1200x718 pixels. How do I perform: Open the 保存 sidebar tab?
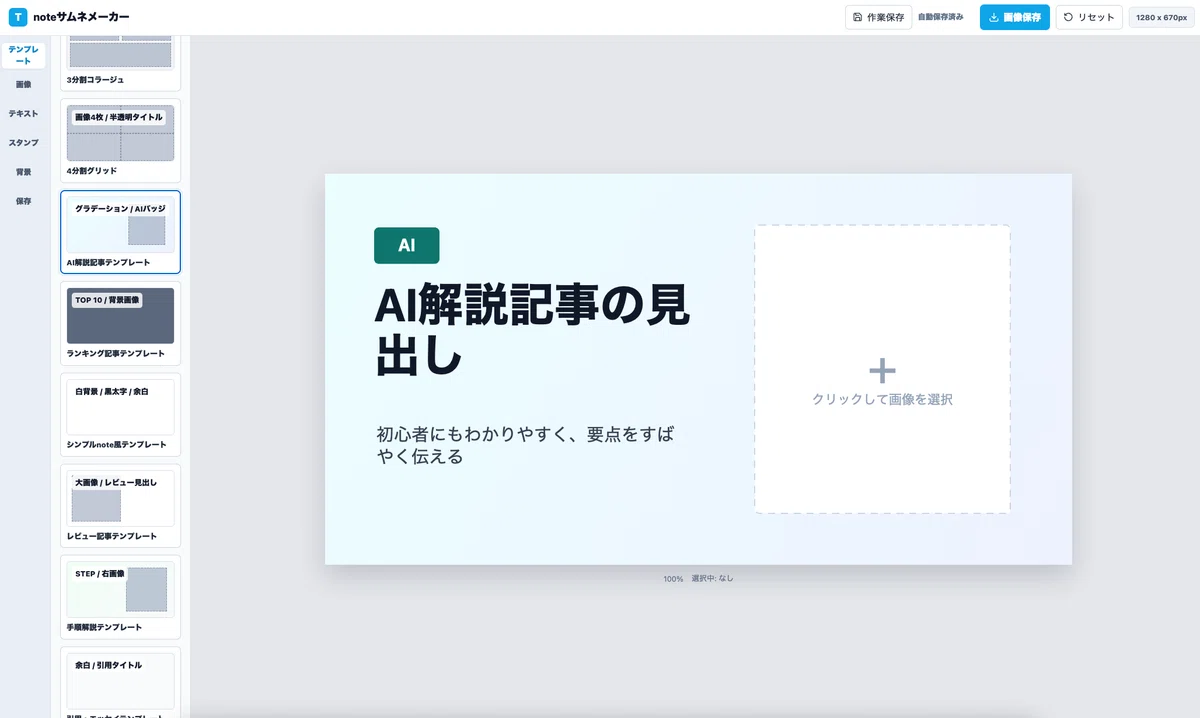(x=25, y=201)
